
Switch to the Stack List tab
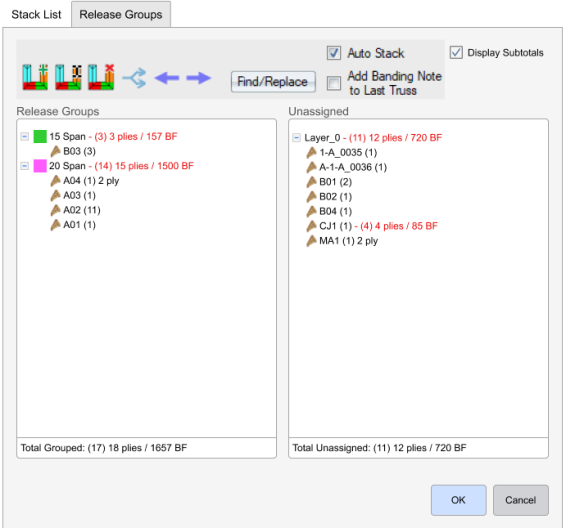[x=36, y=14]
